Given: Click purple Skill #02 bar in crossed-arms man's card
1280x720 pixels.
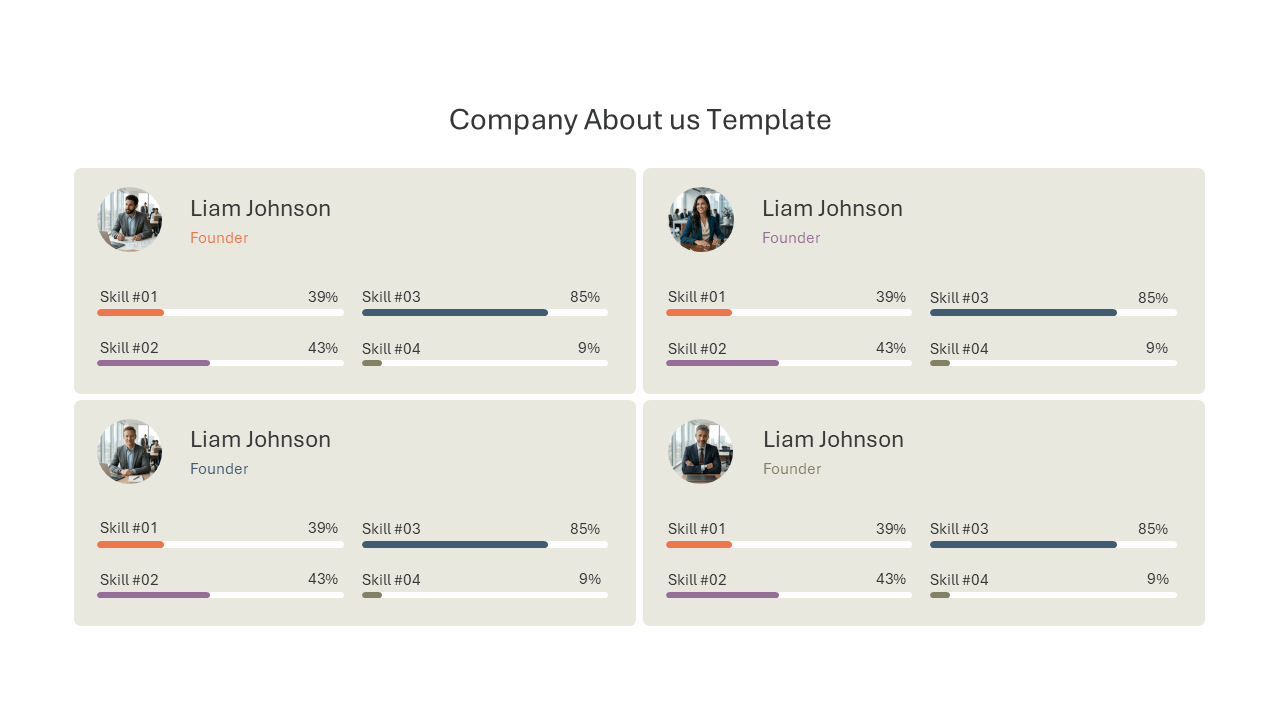Looking at the screenshot, I should 722,595.
